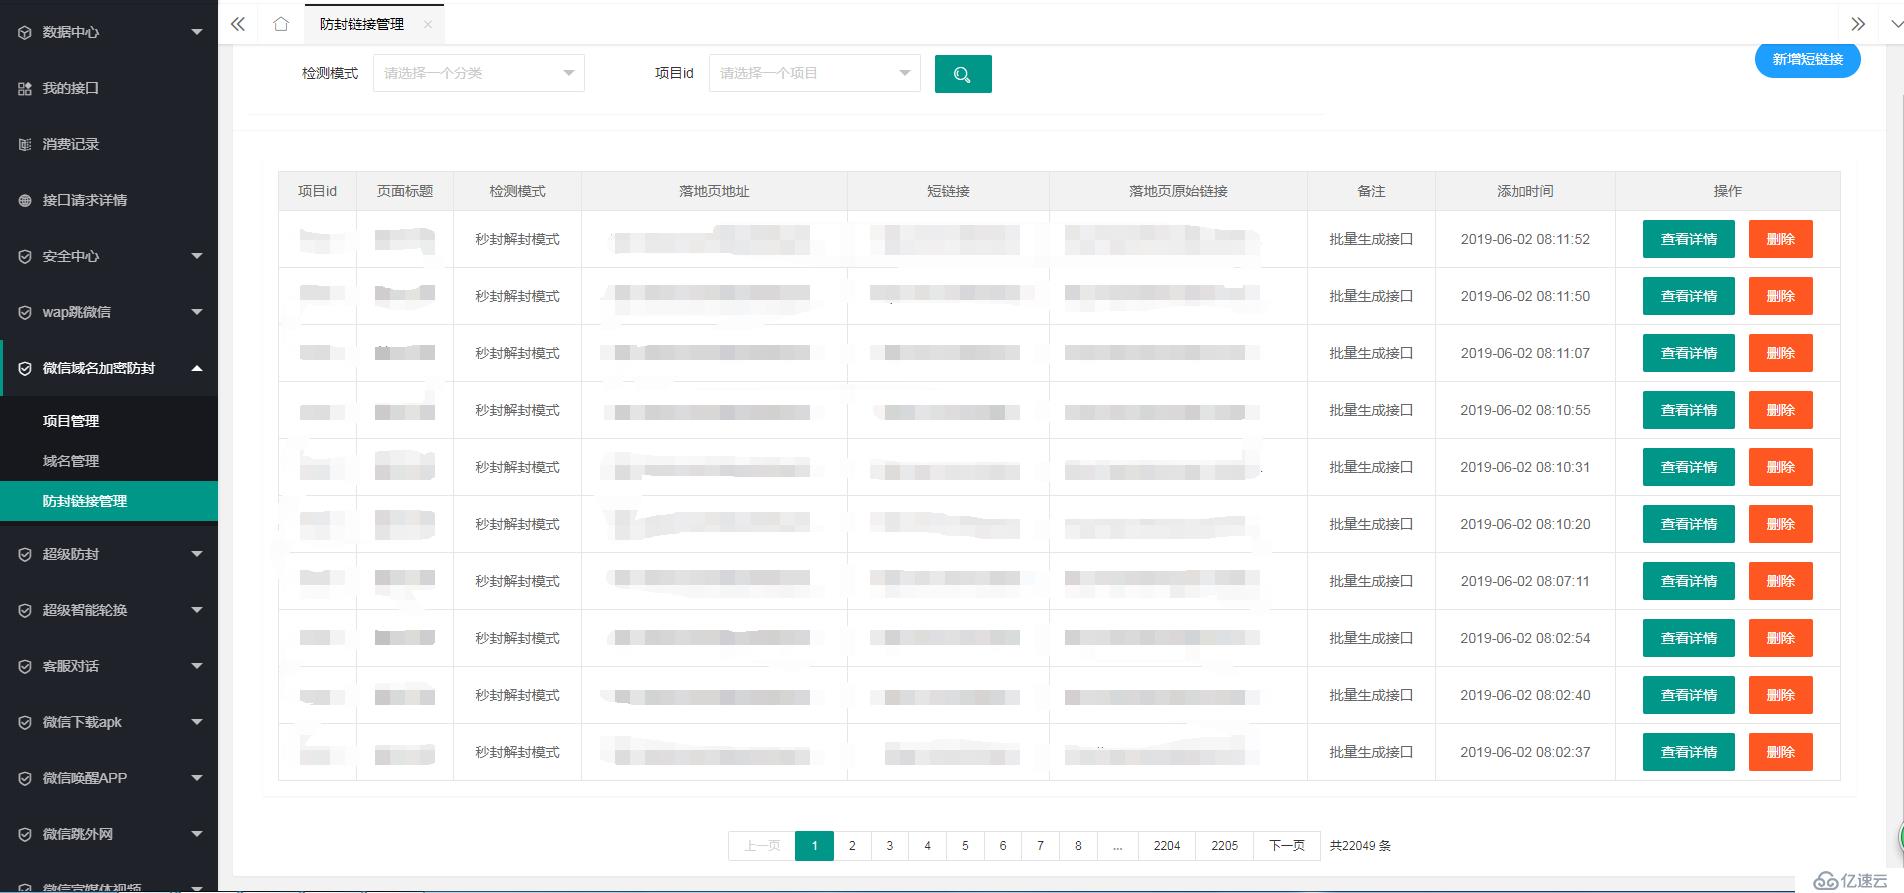
Task: Go to page 5
Action: pos(965,846)
